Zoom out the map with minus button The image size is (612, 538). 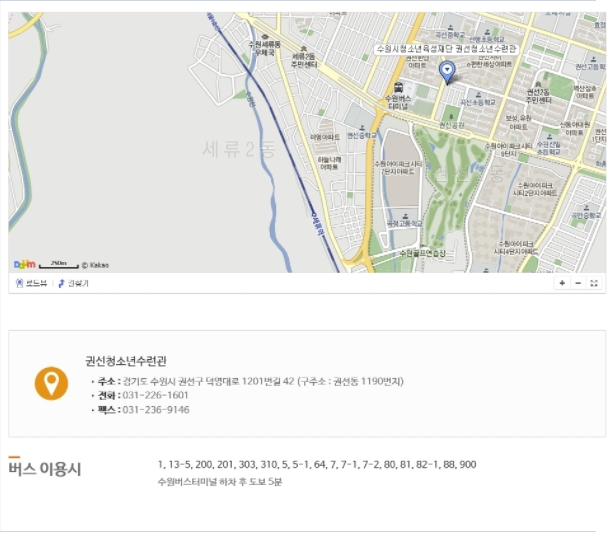pyautogui.click(x=578, y=284)
